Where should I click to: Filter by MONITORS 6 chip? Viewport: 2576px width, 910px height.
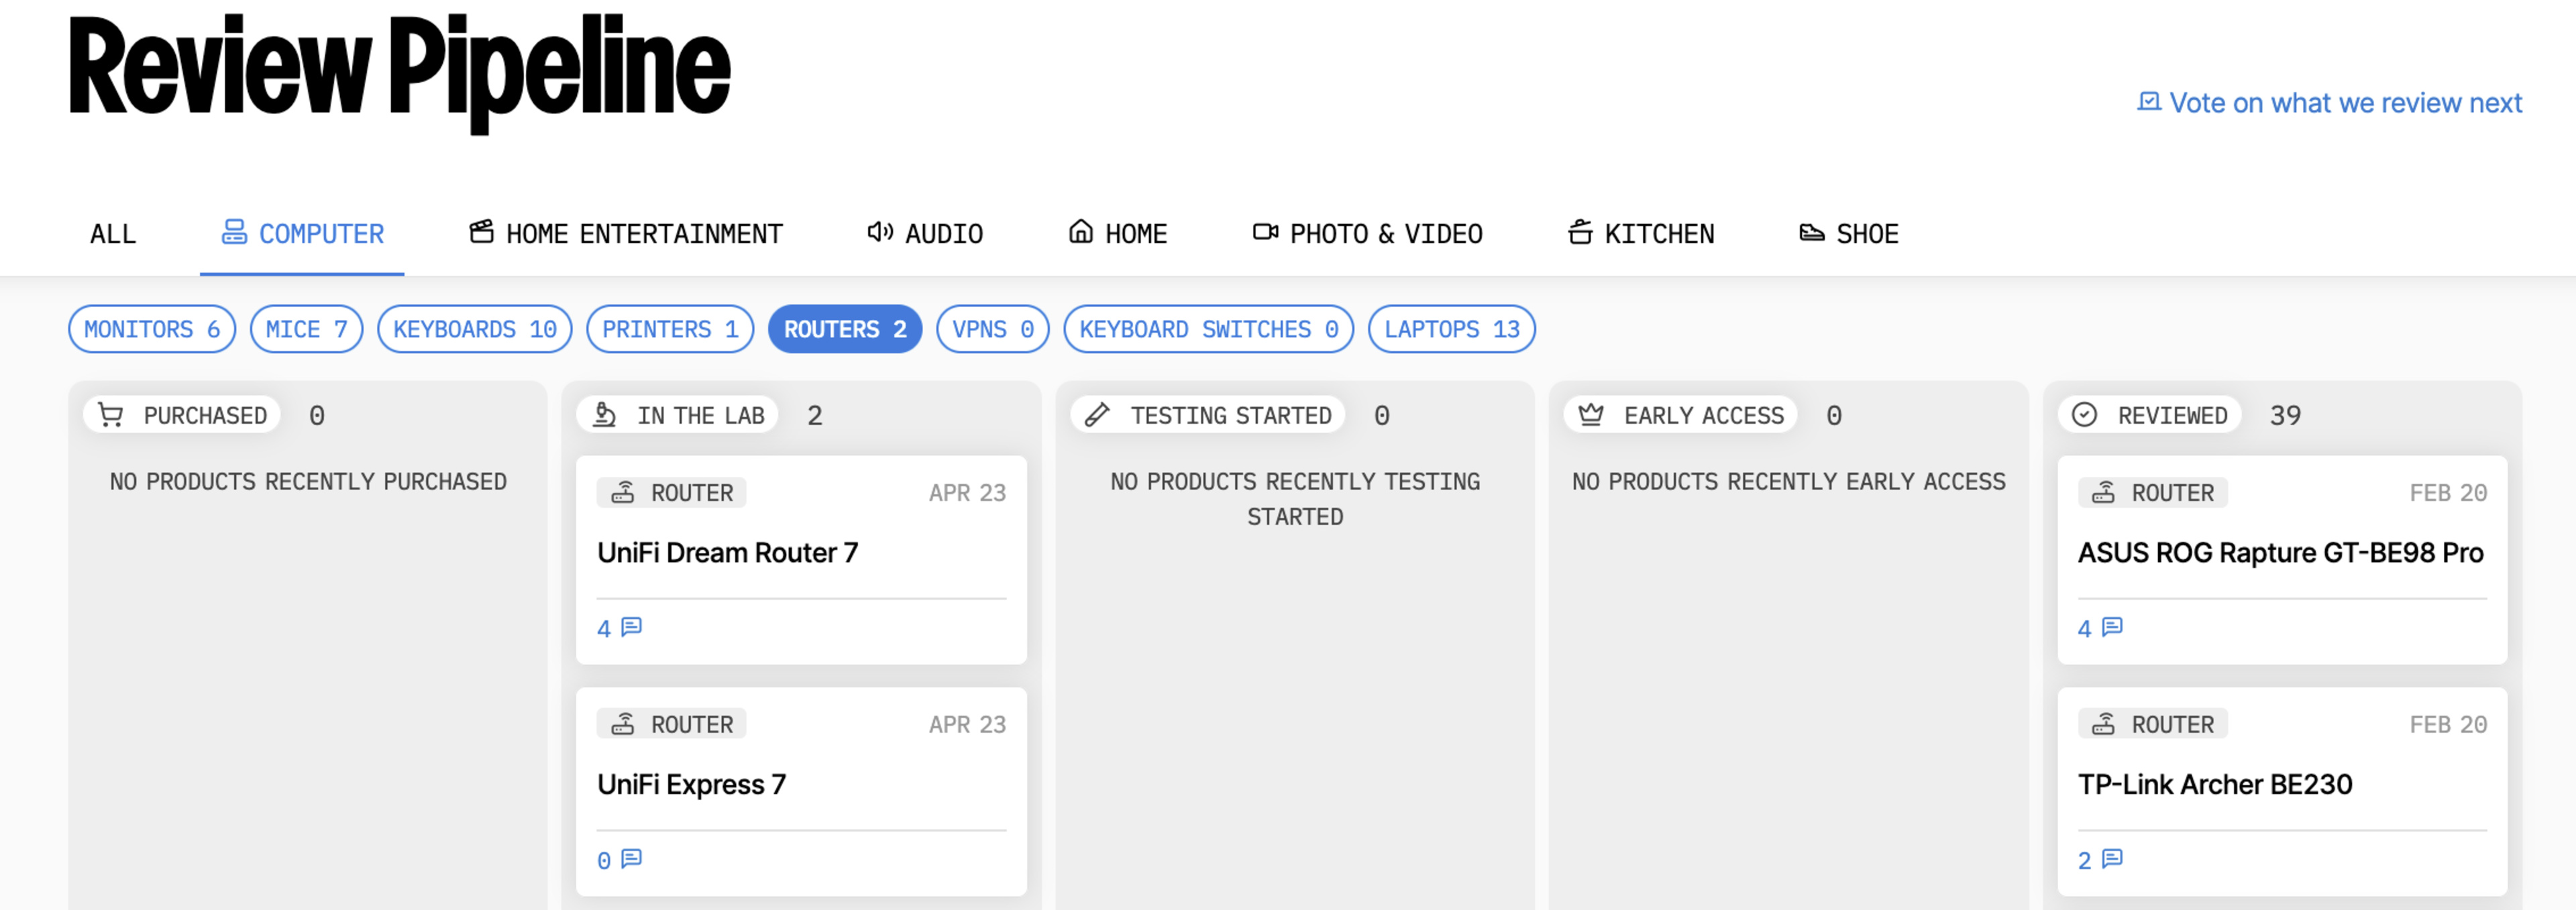pyautogui.click(x=152, y=329)
